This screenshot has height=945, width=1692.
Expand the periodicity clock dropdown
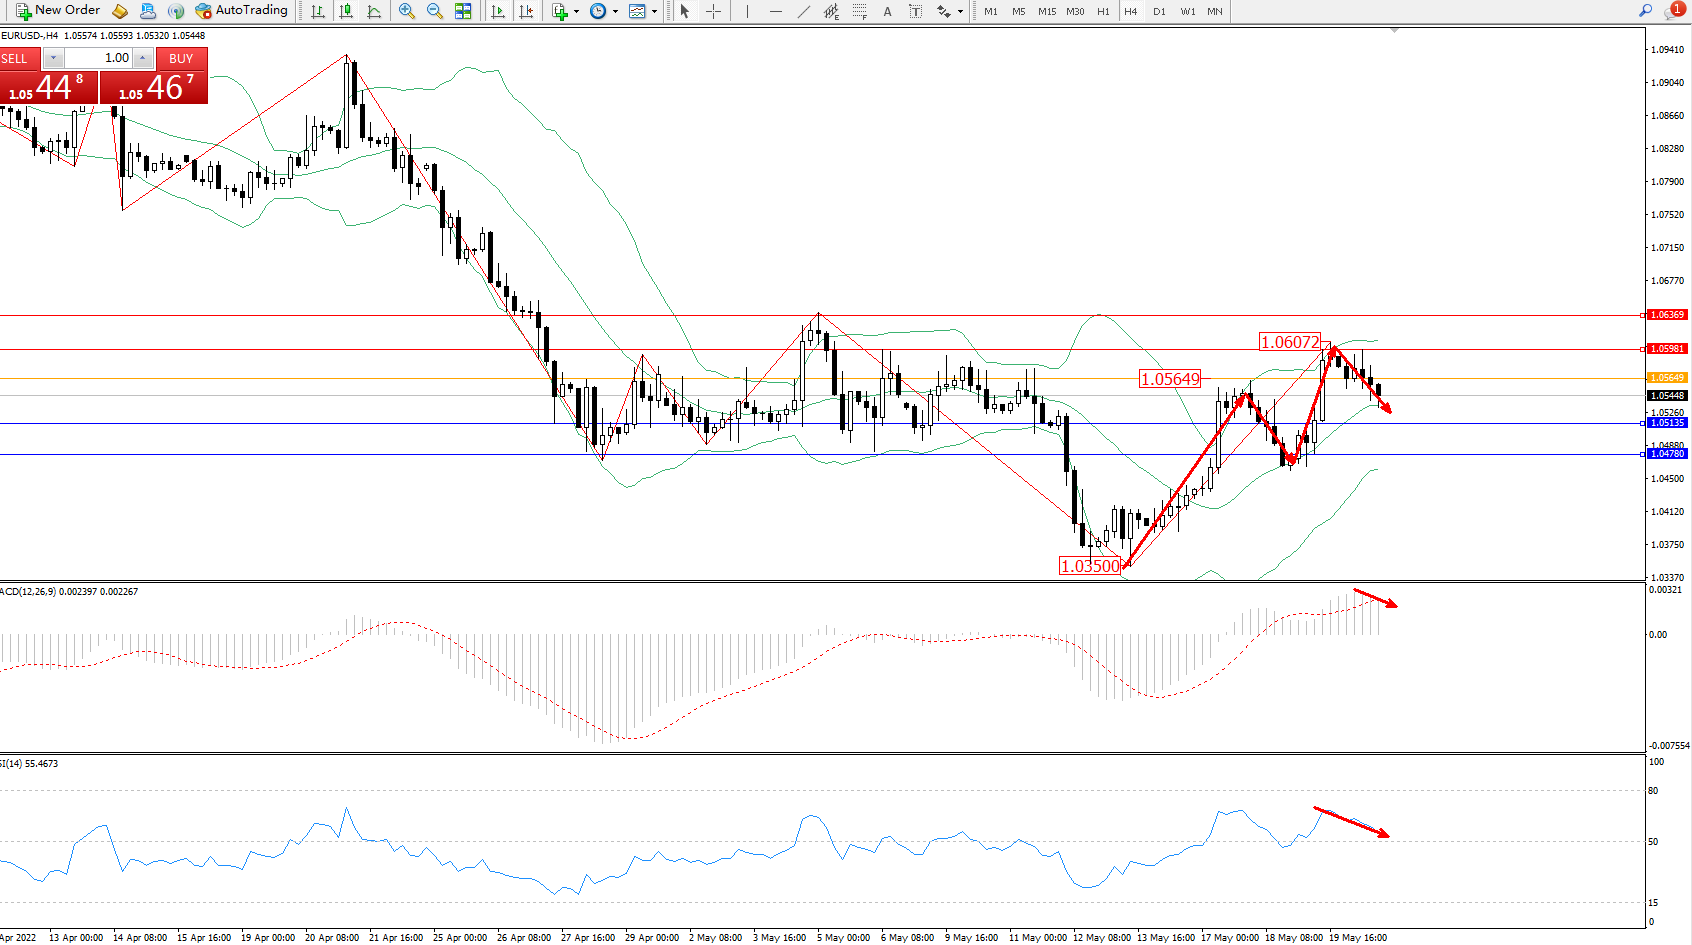[615, 12]
